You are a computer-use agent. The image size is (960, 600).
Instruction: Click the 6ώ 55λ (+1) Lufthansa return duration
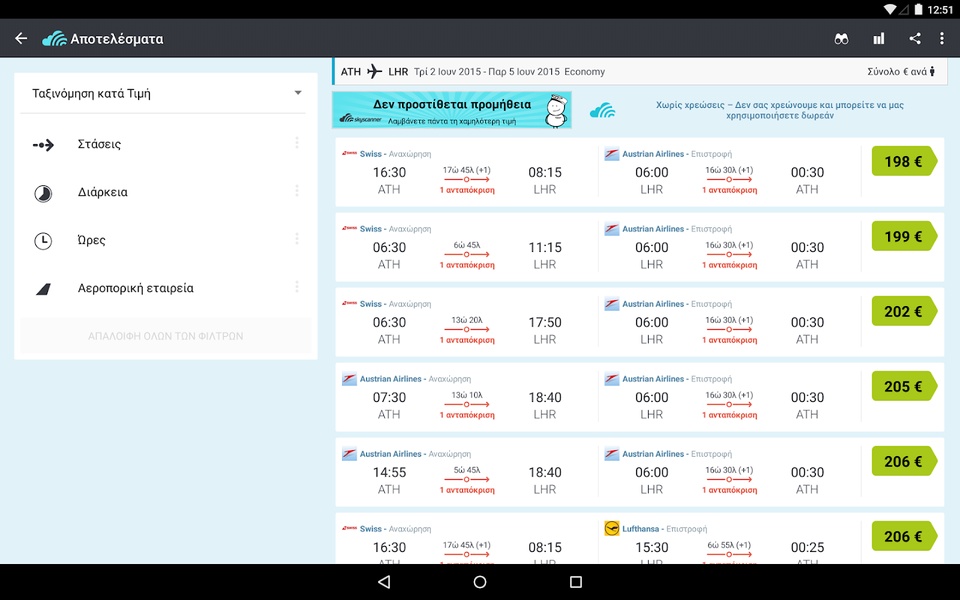pos(729,545)
